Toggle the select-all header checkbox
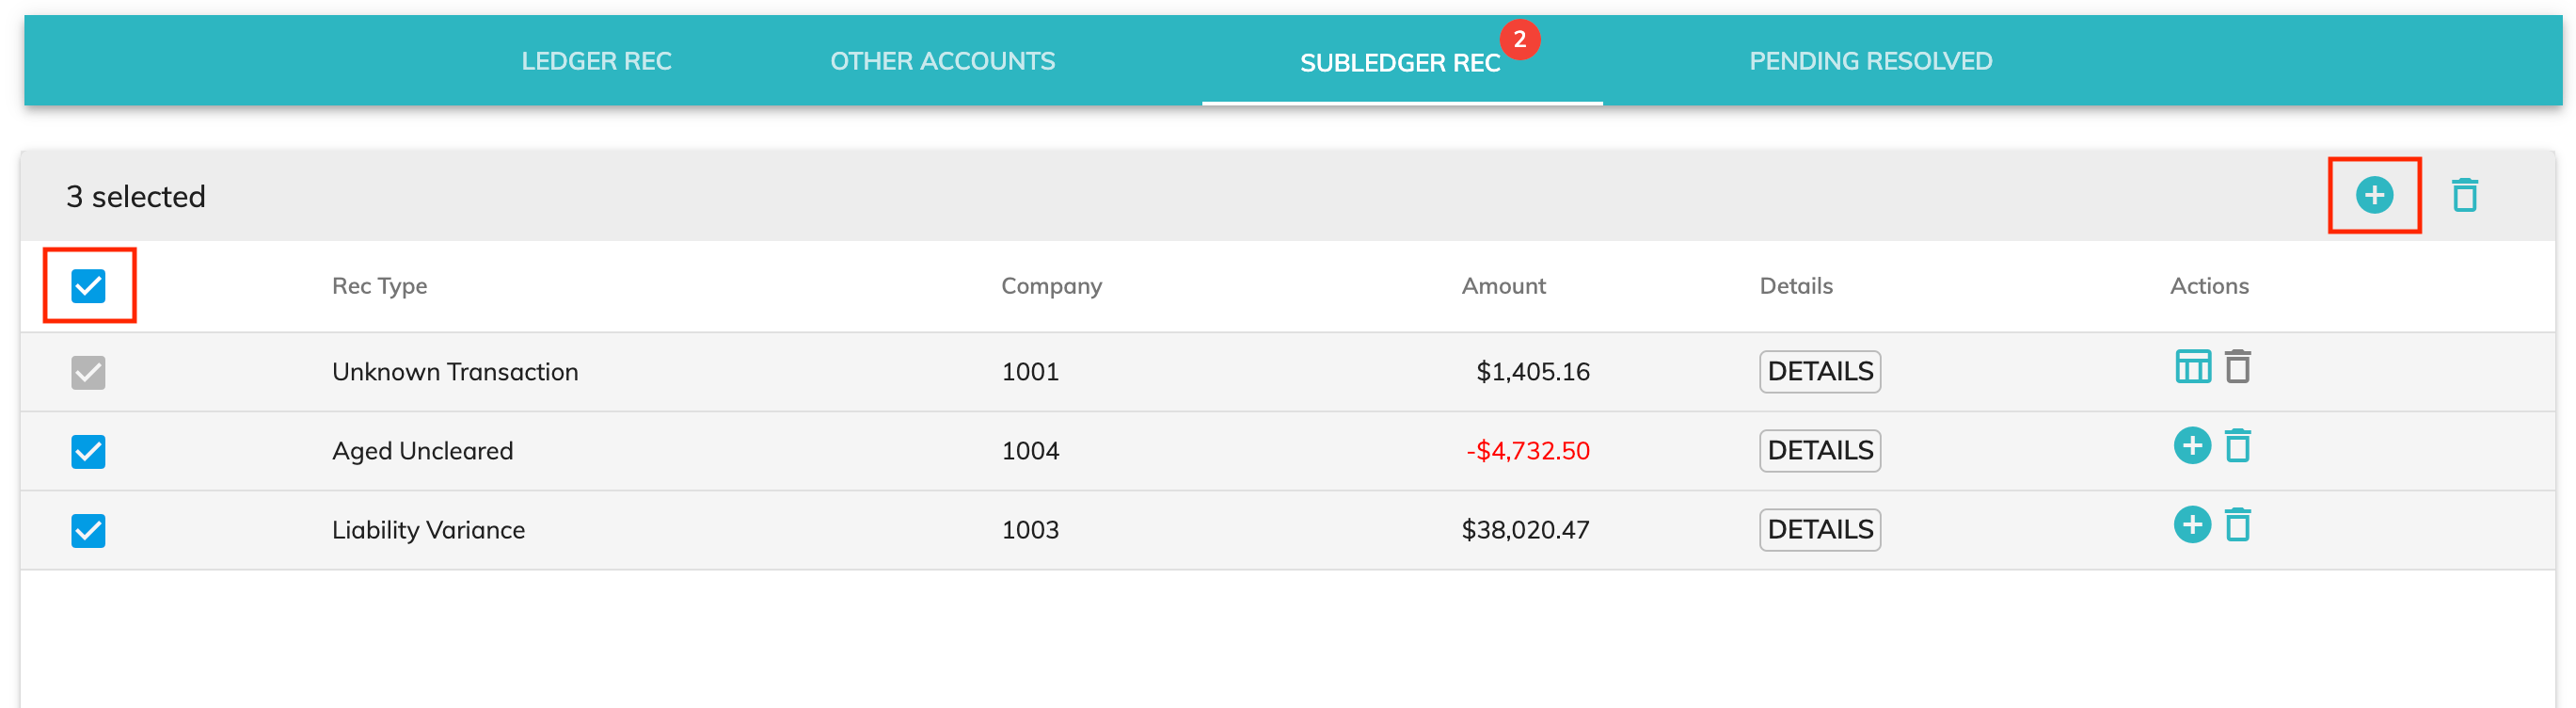Screen dimensions: 2576x708 (88, 286)
